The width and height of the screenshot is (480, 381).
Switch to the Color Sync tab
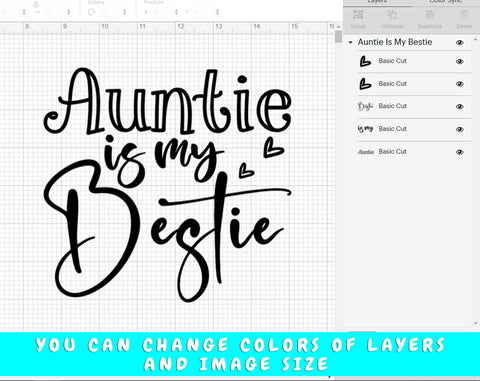coord(446,2)
